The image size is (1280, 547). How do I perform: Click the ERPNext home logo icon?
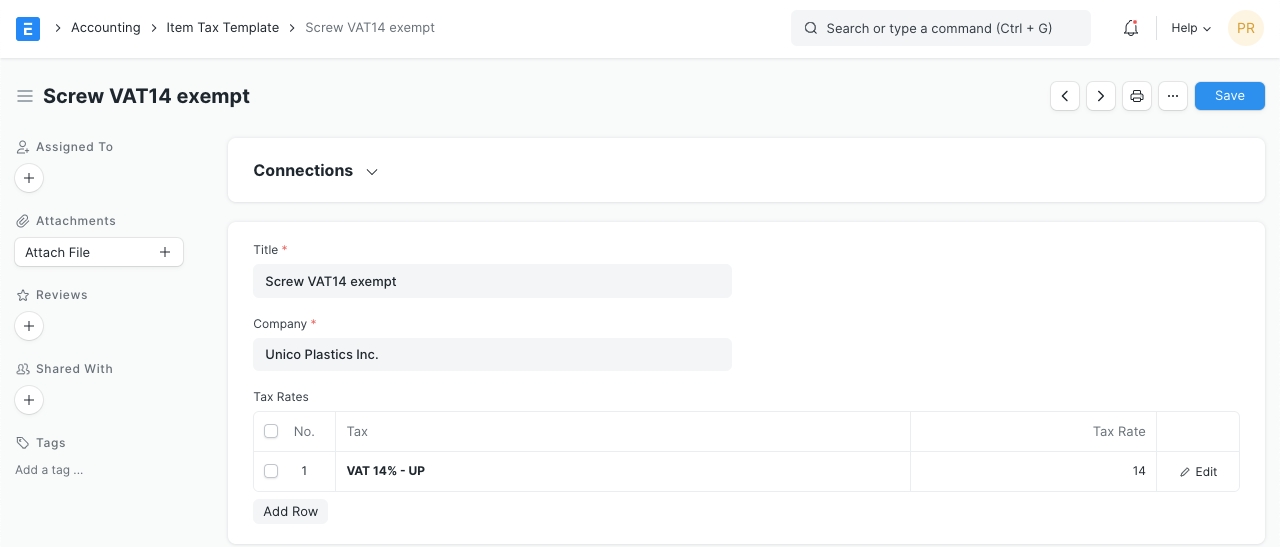pos(28,28)
